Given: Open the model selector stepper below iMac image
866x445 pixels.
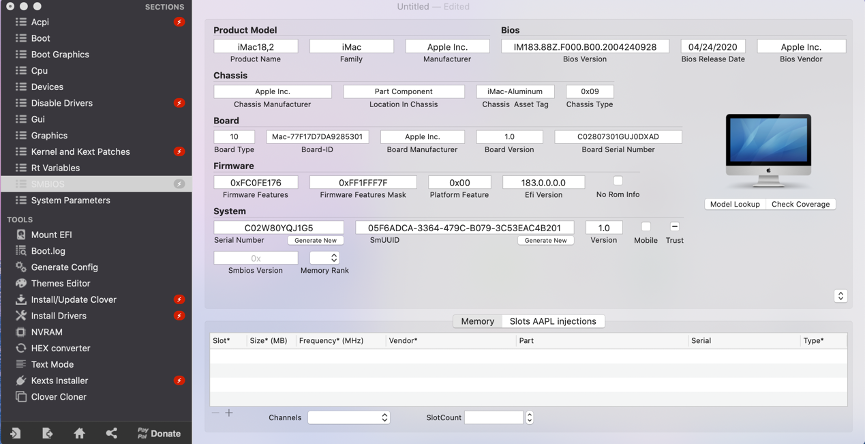Looking at the screenshot, I should click(x=840, y=296).
